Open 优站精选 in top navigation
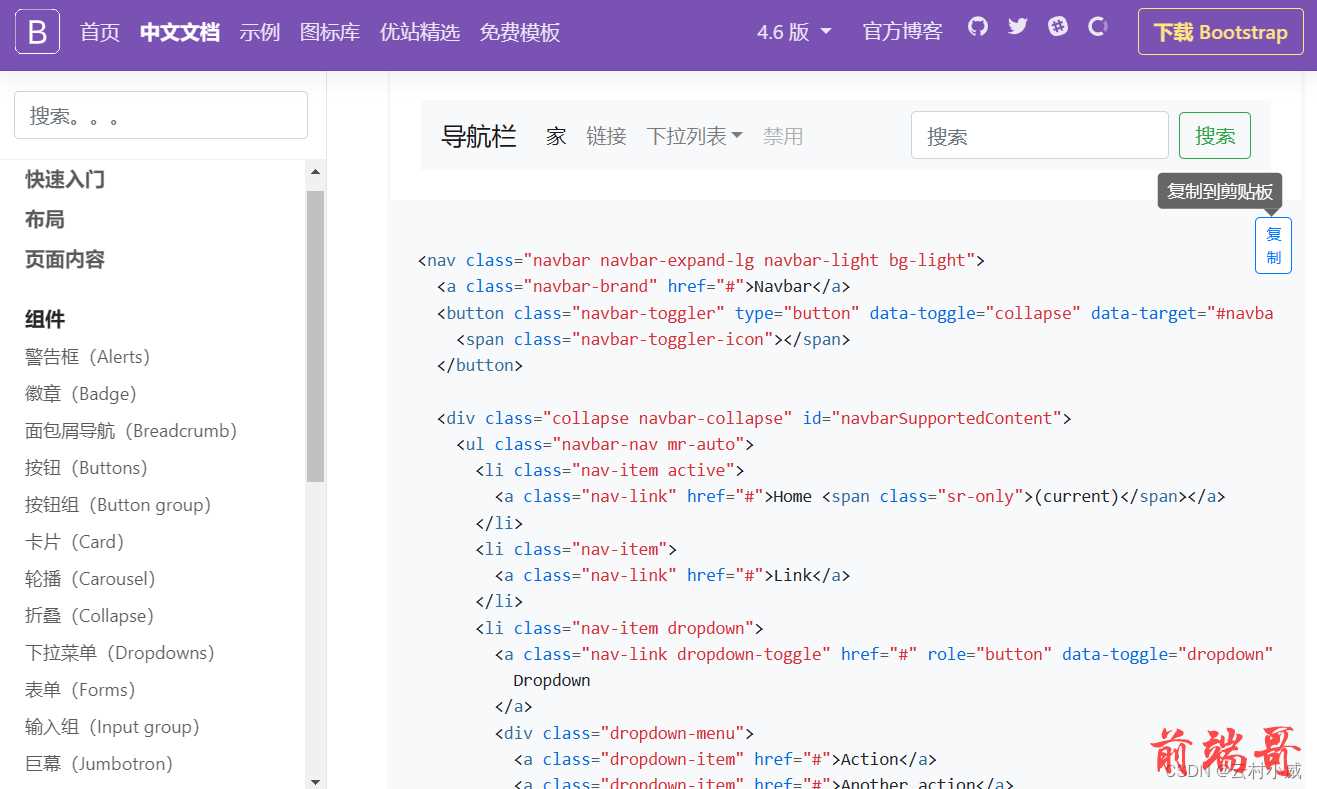1317x789 pixels. tap(420, 32)
